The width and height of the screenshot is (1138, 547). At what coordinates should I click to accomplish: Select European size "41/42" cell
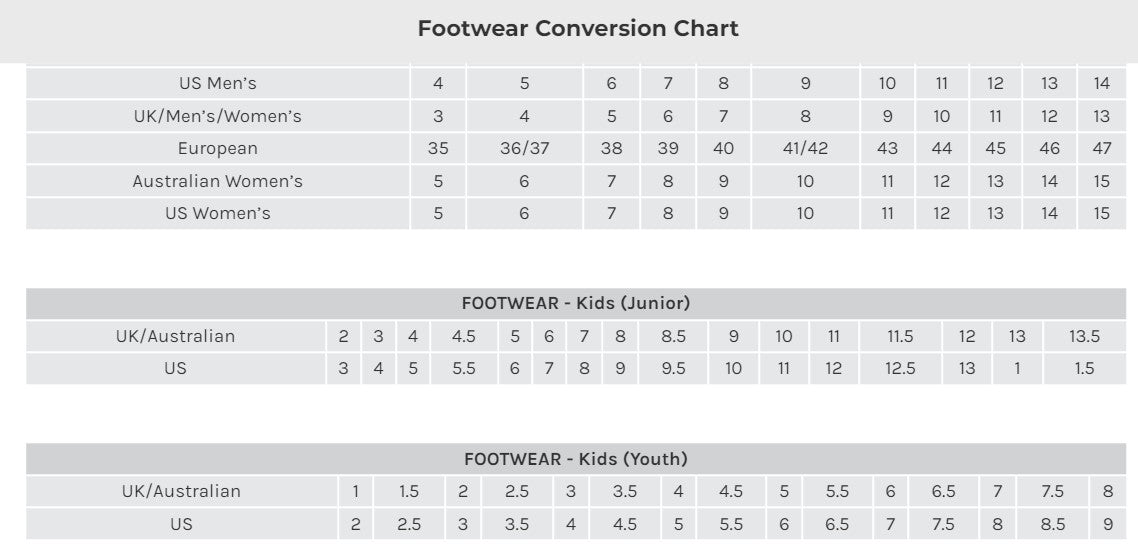coord(805,149)
